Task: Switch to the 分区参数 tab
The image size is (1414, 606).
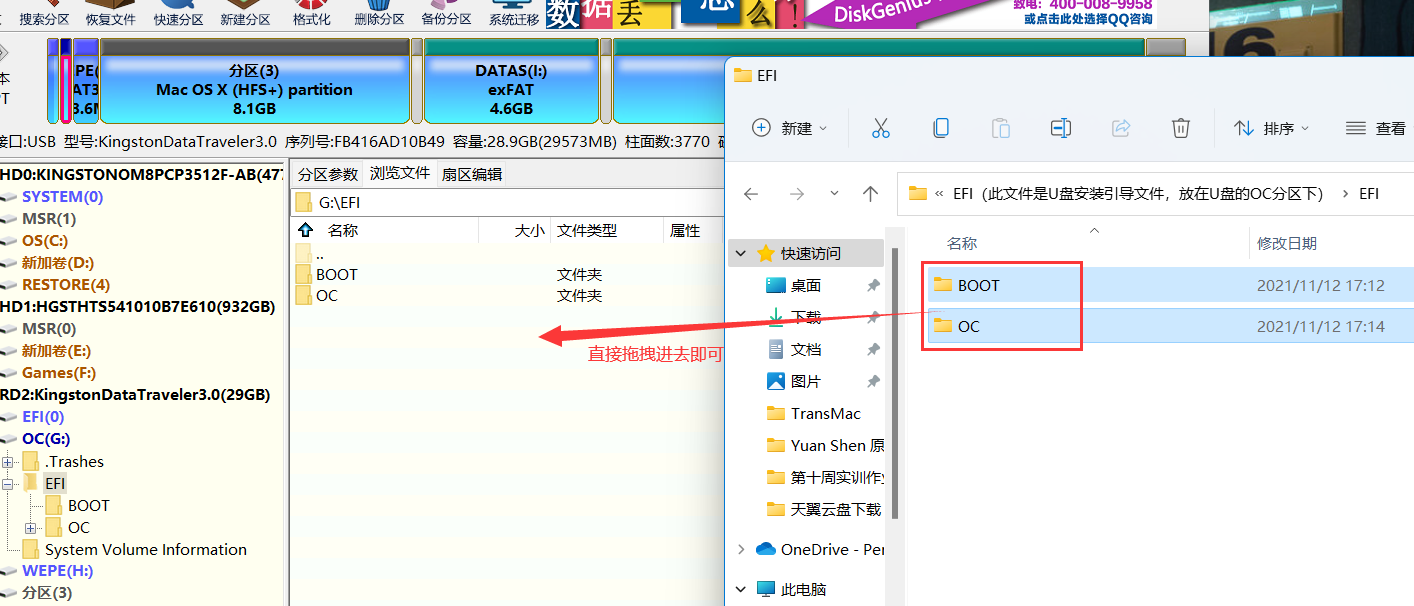Action: [327, 174]
